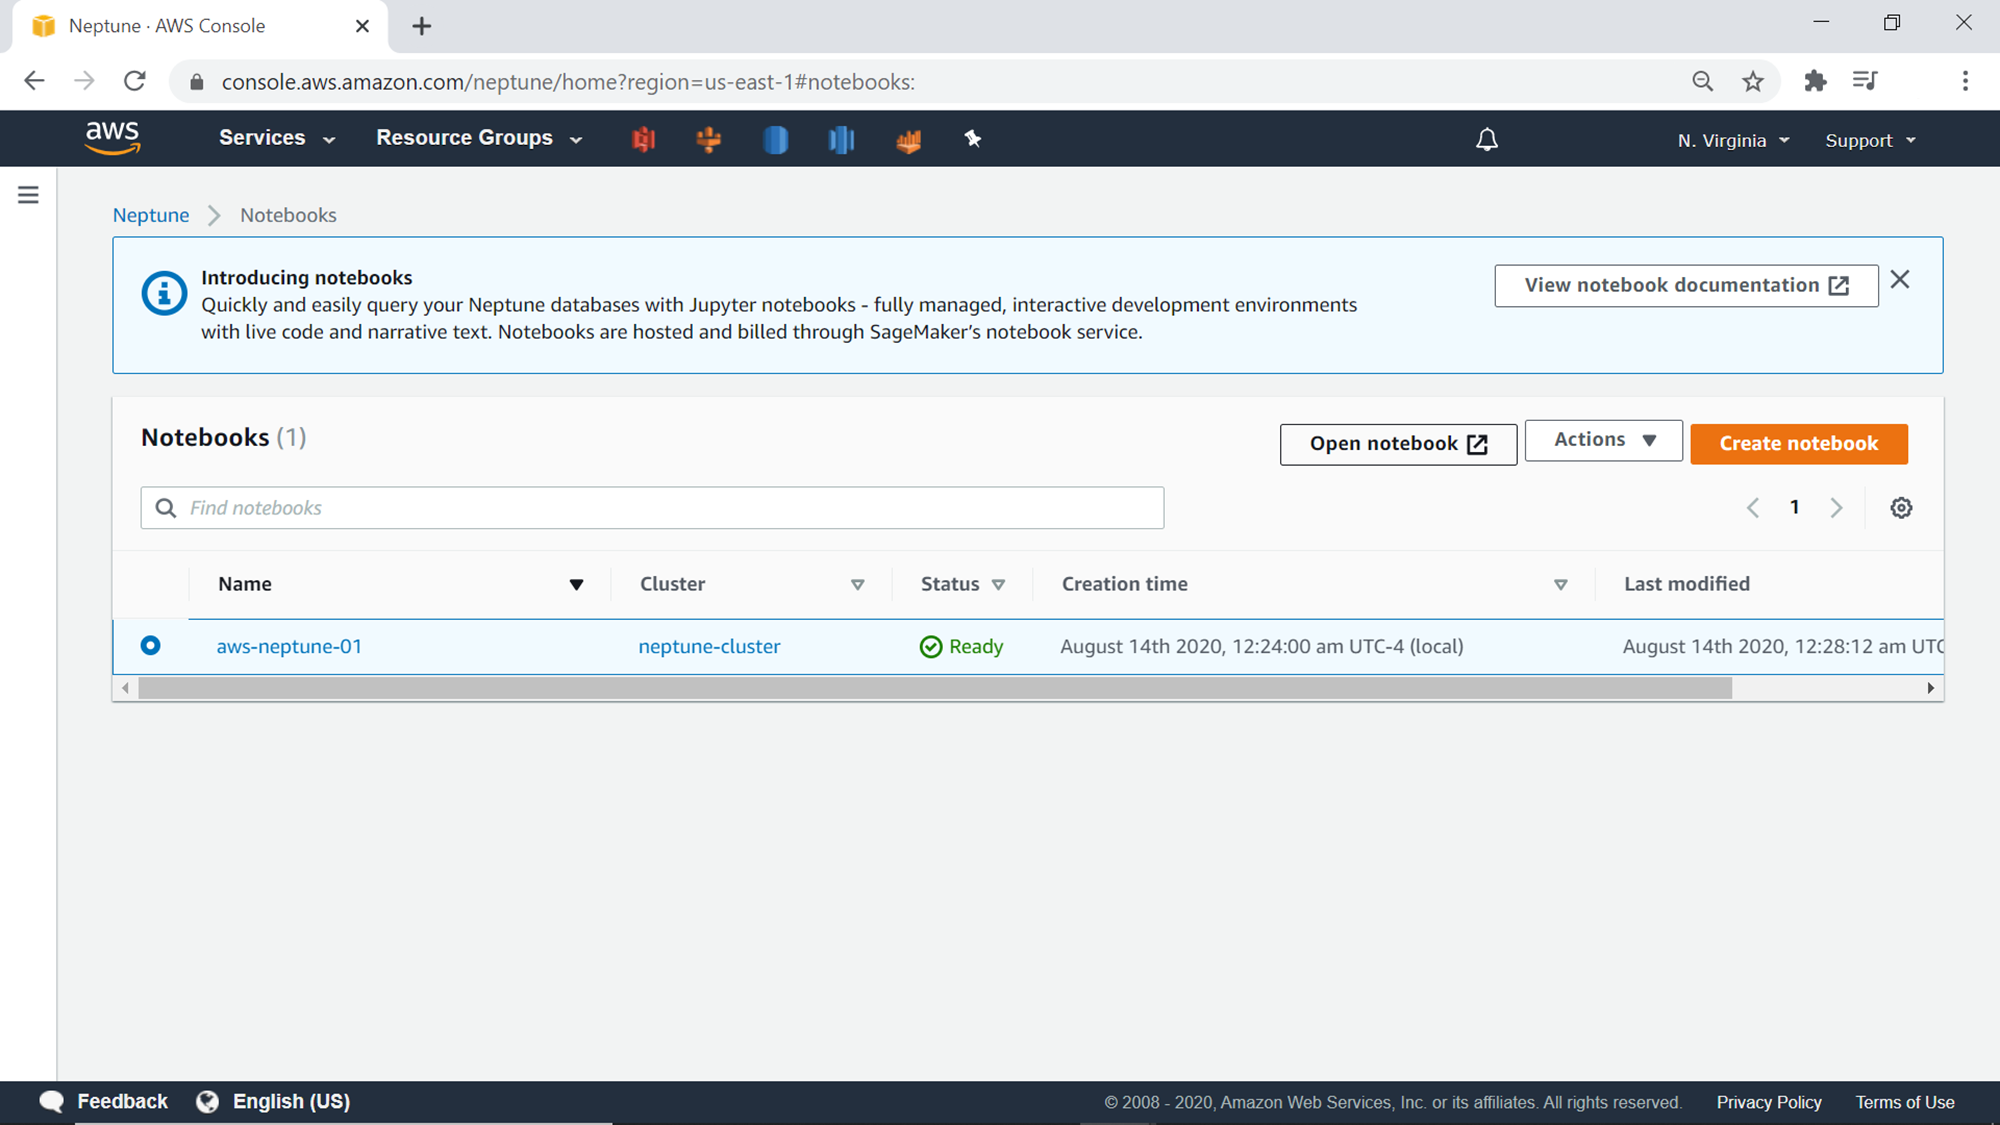This screenshot has width=2000, height=1125.
Task: Click the AWS logo home icon
Action: (112, 138)
